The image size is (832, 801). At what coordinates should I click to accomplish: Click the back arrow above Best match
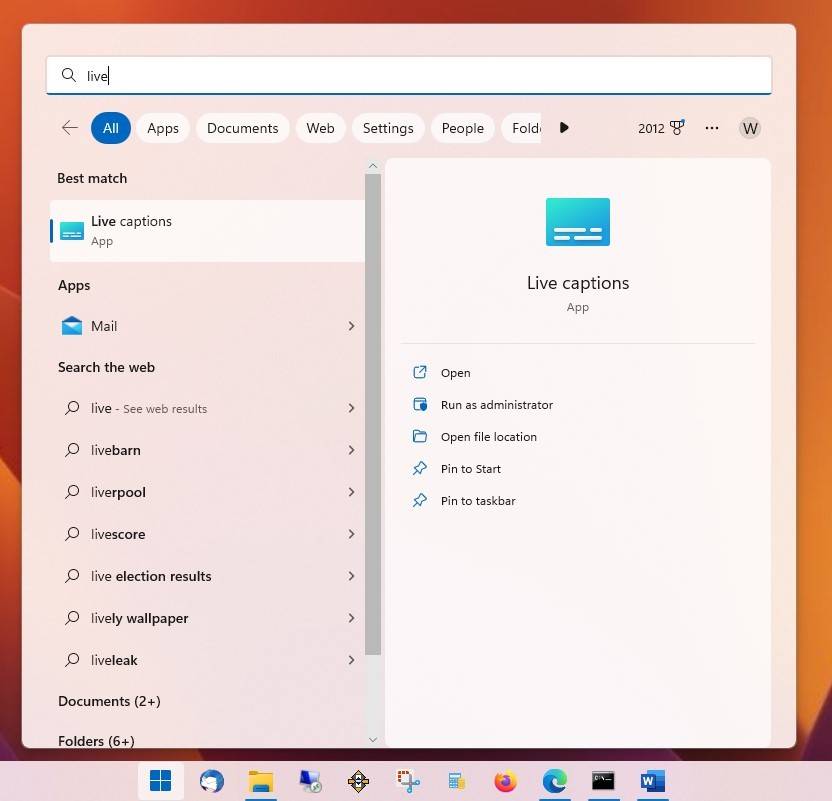click(x=69, y=128)
